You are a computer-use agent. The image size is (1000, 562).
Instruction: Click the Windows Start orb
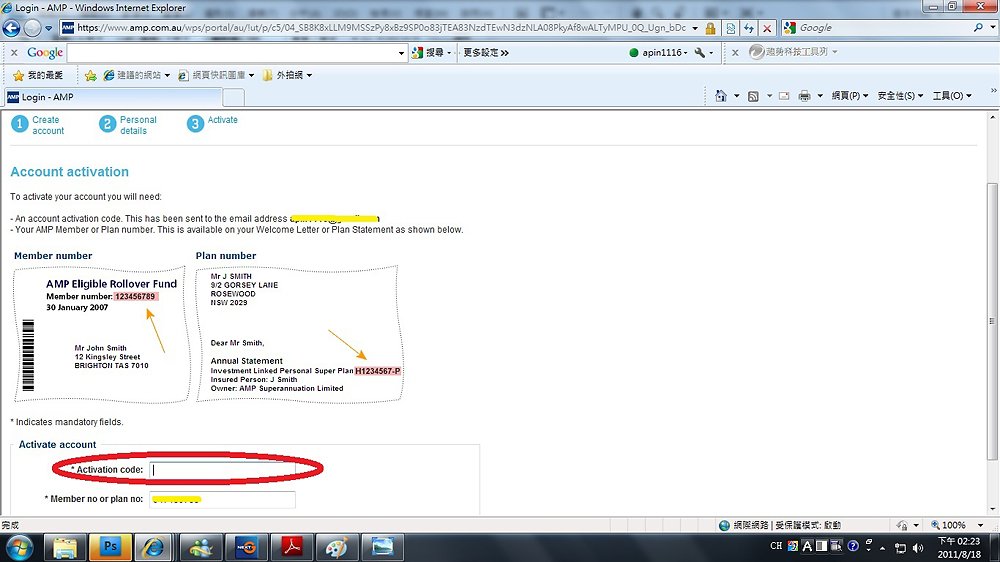pos(19,548)
